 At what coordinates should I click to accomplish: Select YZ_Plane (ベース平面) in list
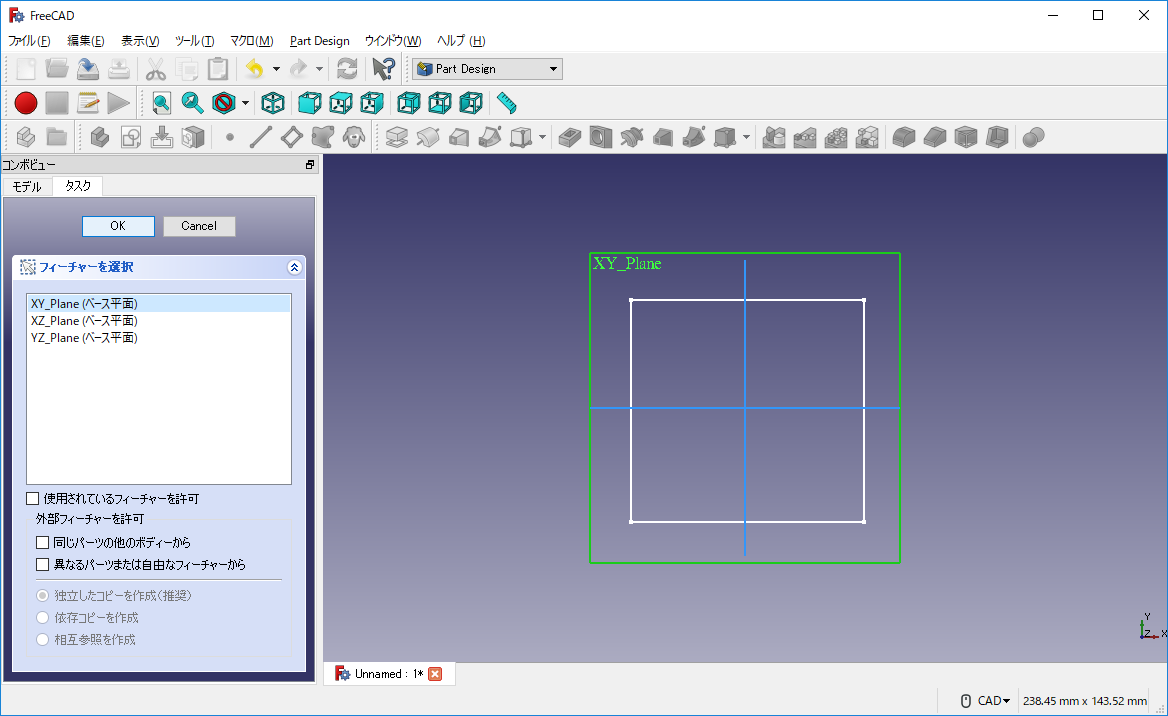click(159, 338)
